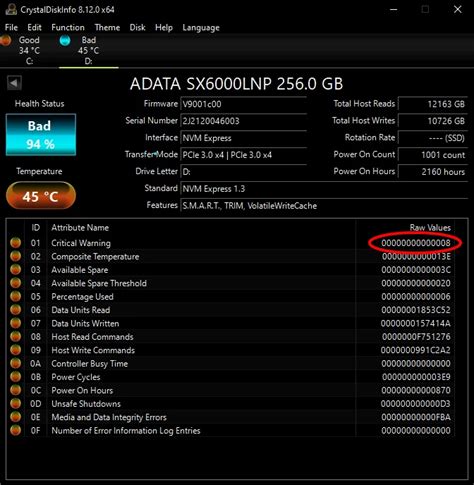Click the CrystalDiskInfo app icon in title bar
This screenshot has height=485, width=474.
point(11,9)
